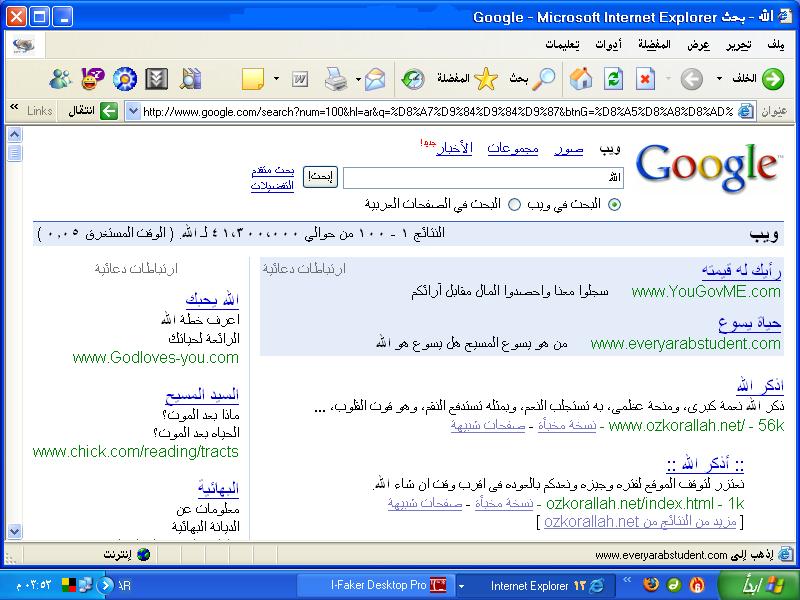800x600 pixels.
Task: Open the عرض menu
Action: click(698, 45)
